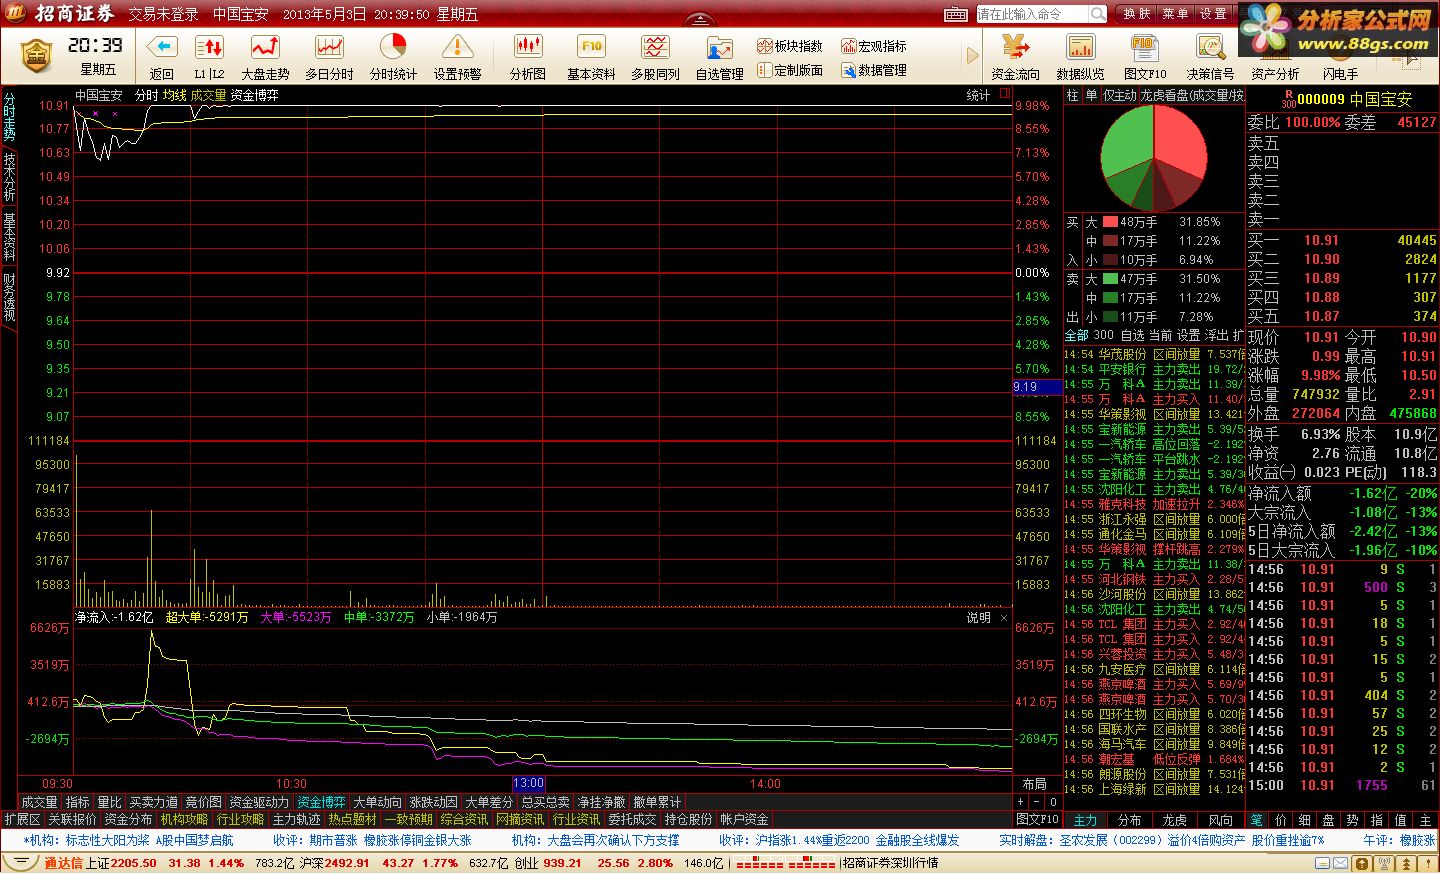The height and width of the screenshot is (873, 1440).
Task: Click red box icon beside 统计
Action: [x=1005, y=94]
